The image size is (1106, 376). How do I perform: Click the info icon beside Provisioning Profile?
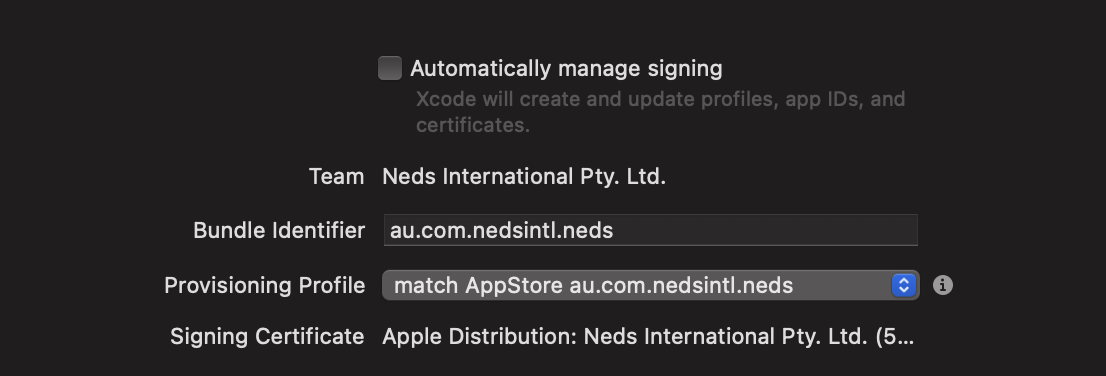pyautogui.click(x=942, y=285)
